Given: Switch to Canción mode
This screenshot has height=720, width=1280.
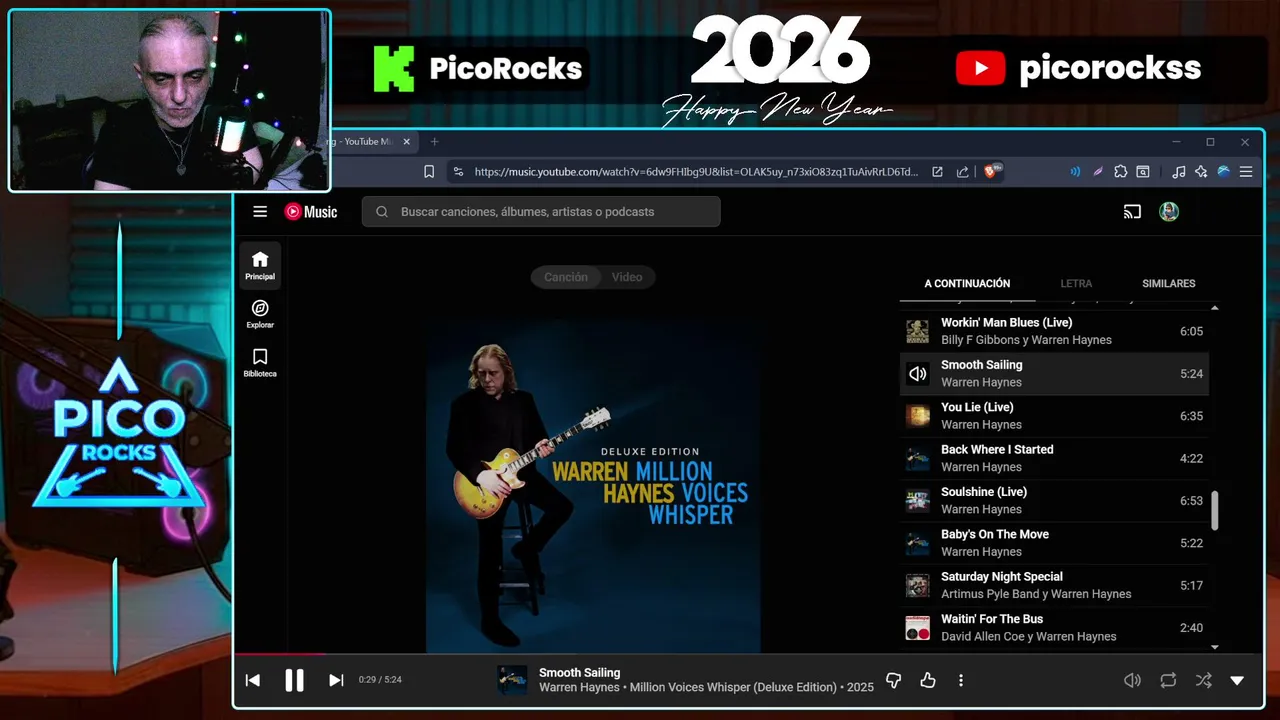Looking at the screenshot, I should click(x=566, y=277).
